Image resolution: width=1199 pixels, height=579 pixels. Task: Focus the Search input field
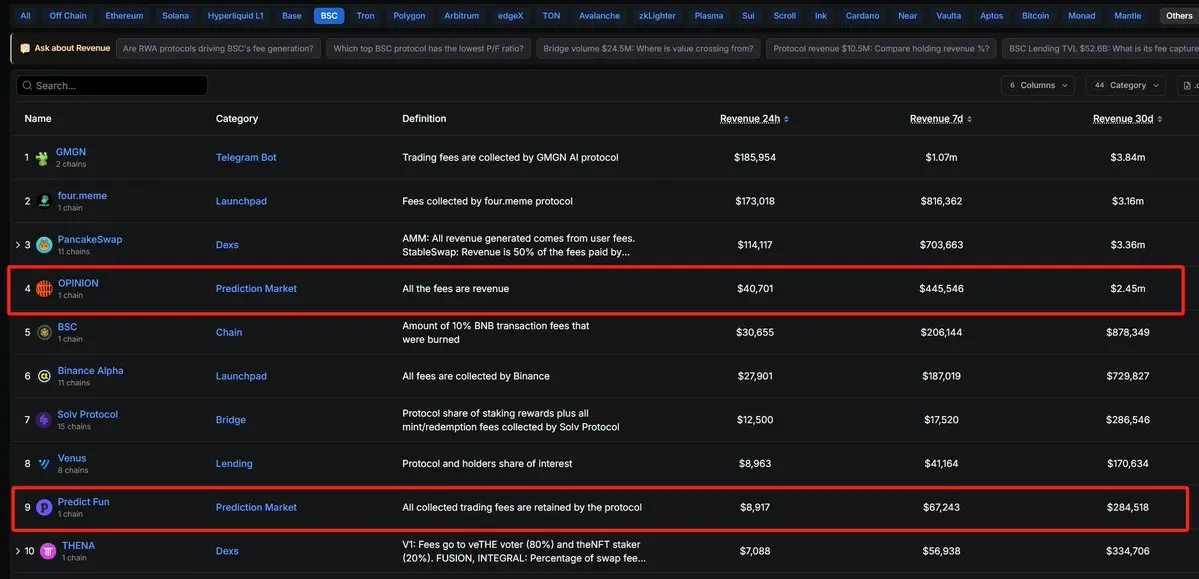click(x=112, y=86)
